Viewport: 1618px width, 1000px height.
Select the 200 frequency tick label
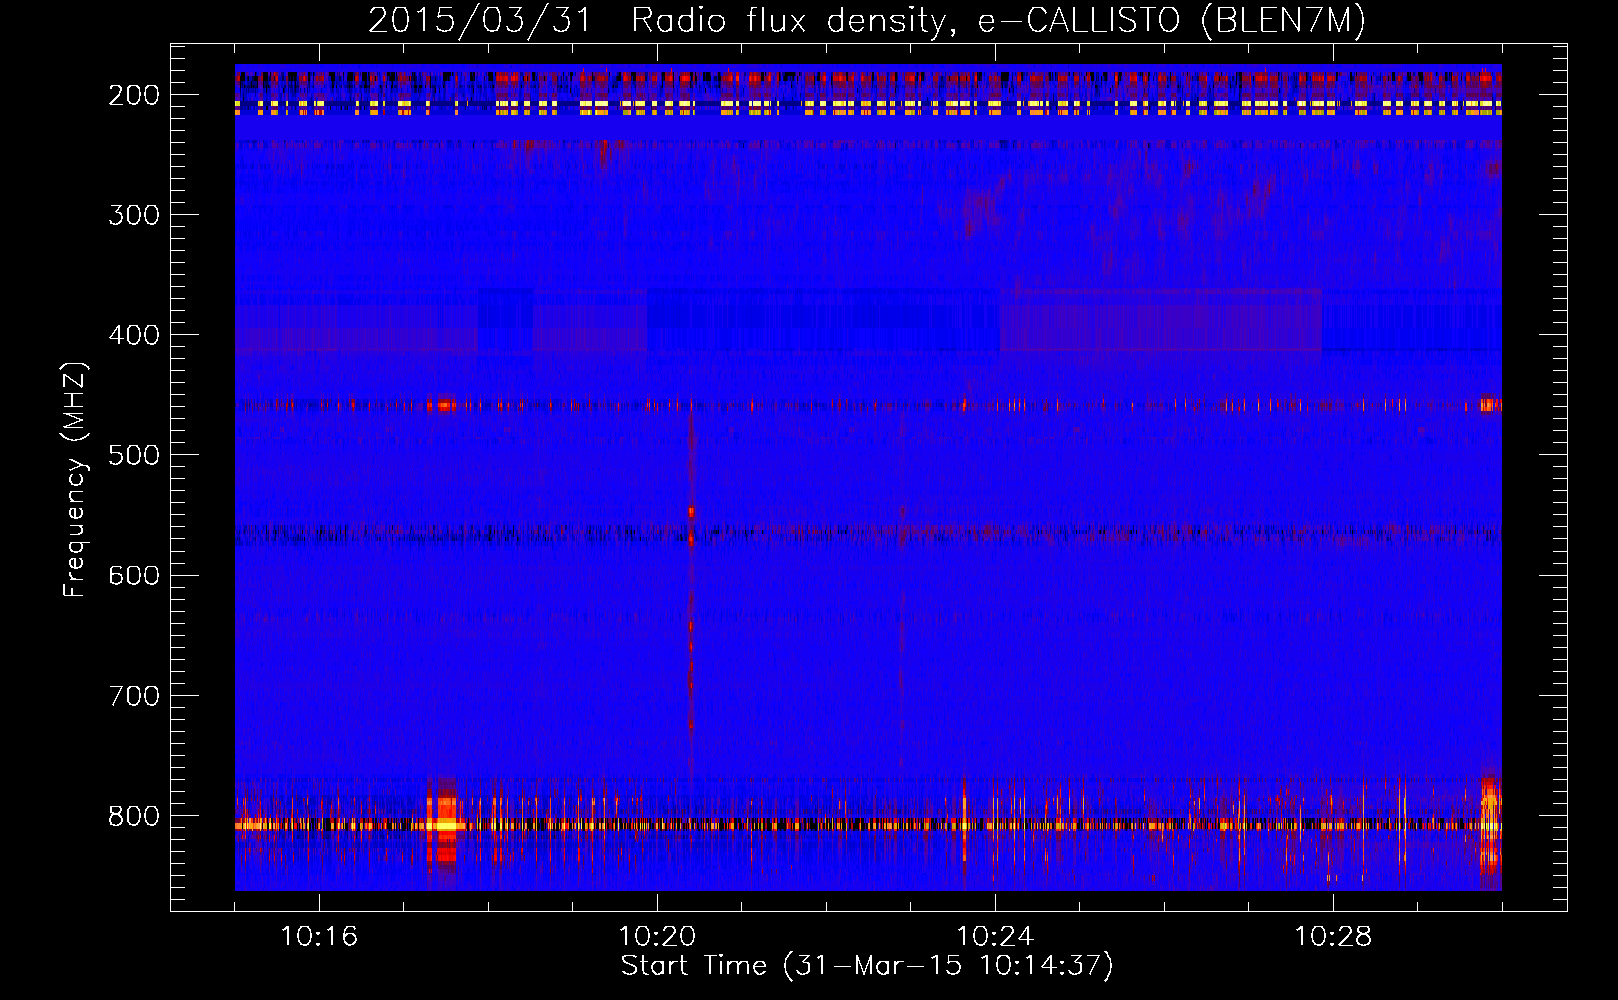coord(134,95)
